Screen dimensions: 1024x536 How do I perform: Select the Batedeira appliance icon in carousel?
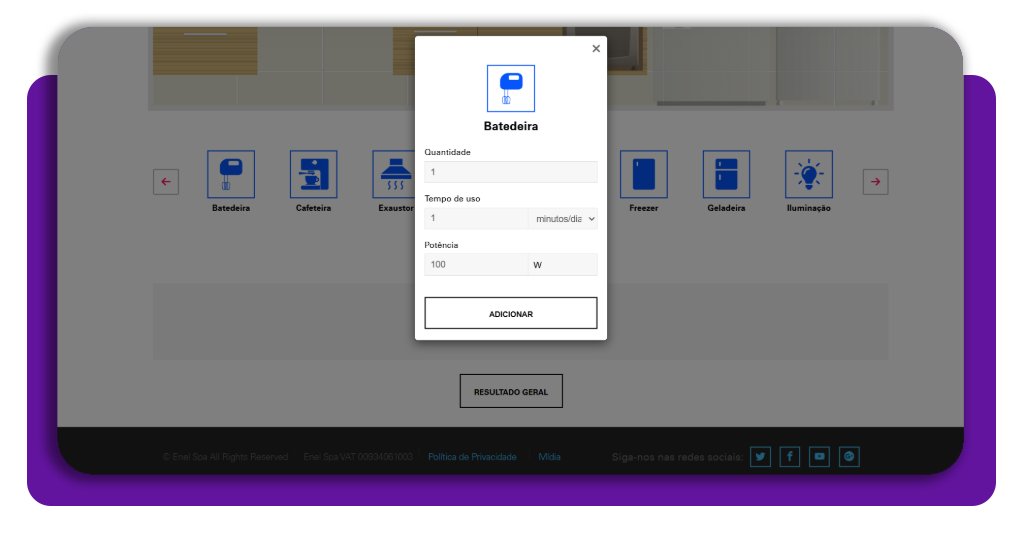click(231, 174)
